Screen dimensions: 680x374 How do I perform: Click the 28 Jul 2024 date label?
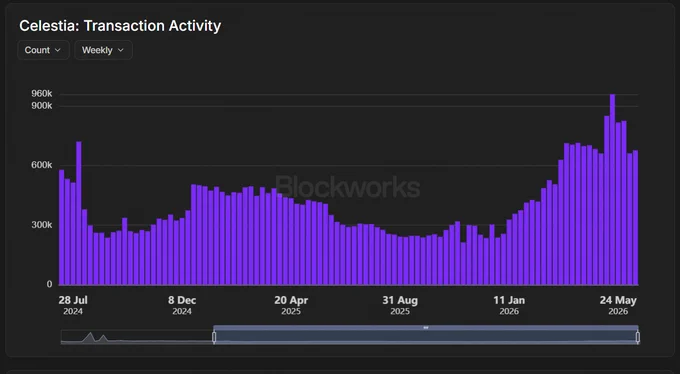[73, 305]
